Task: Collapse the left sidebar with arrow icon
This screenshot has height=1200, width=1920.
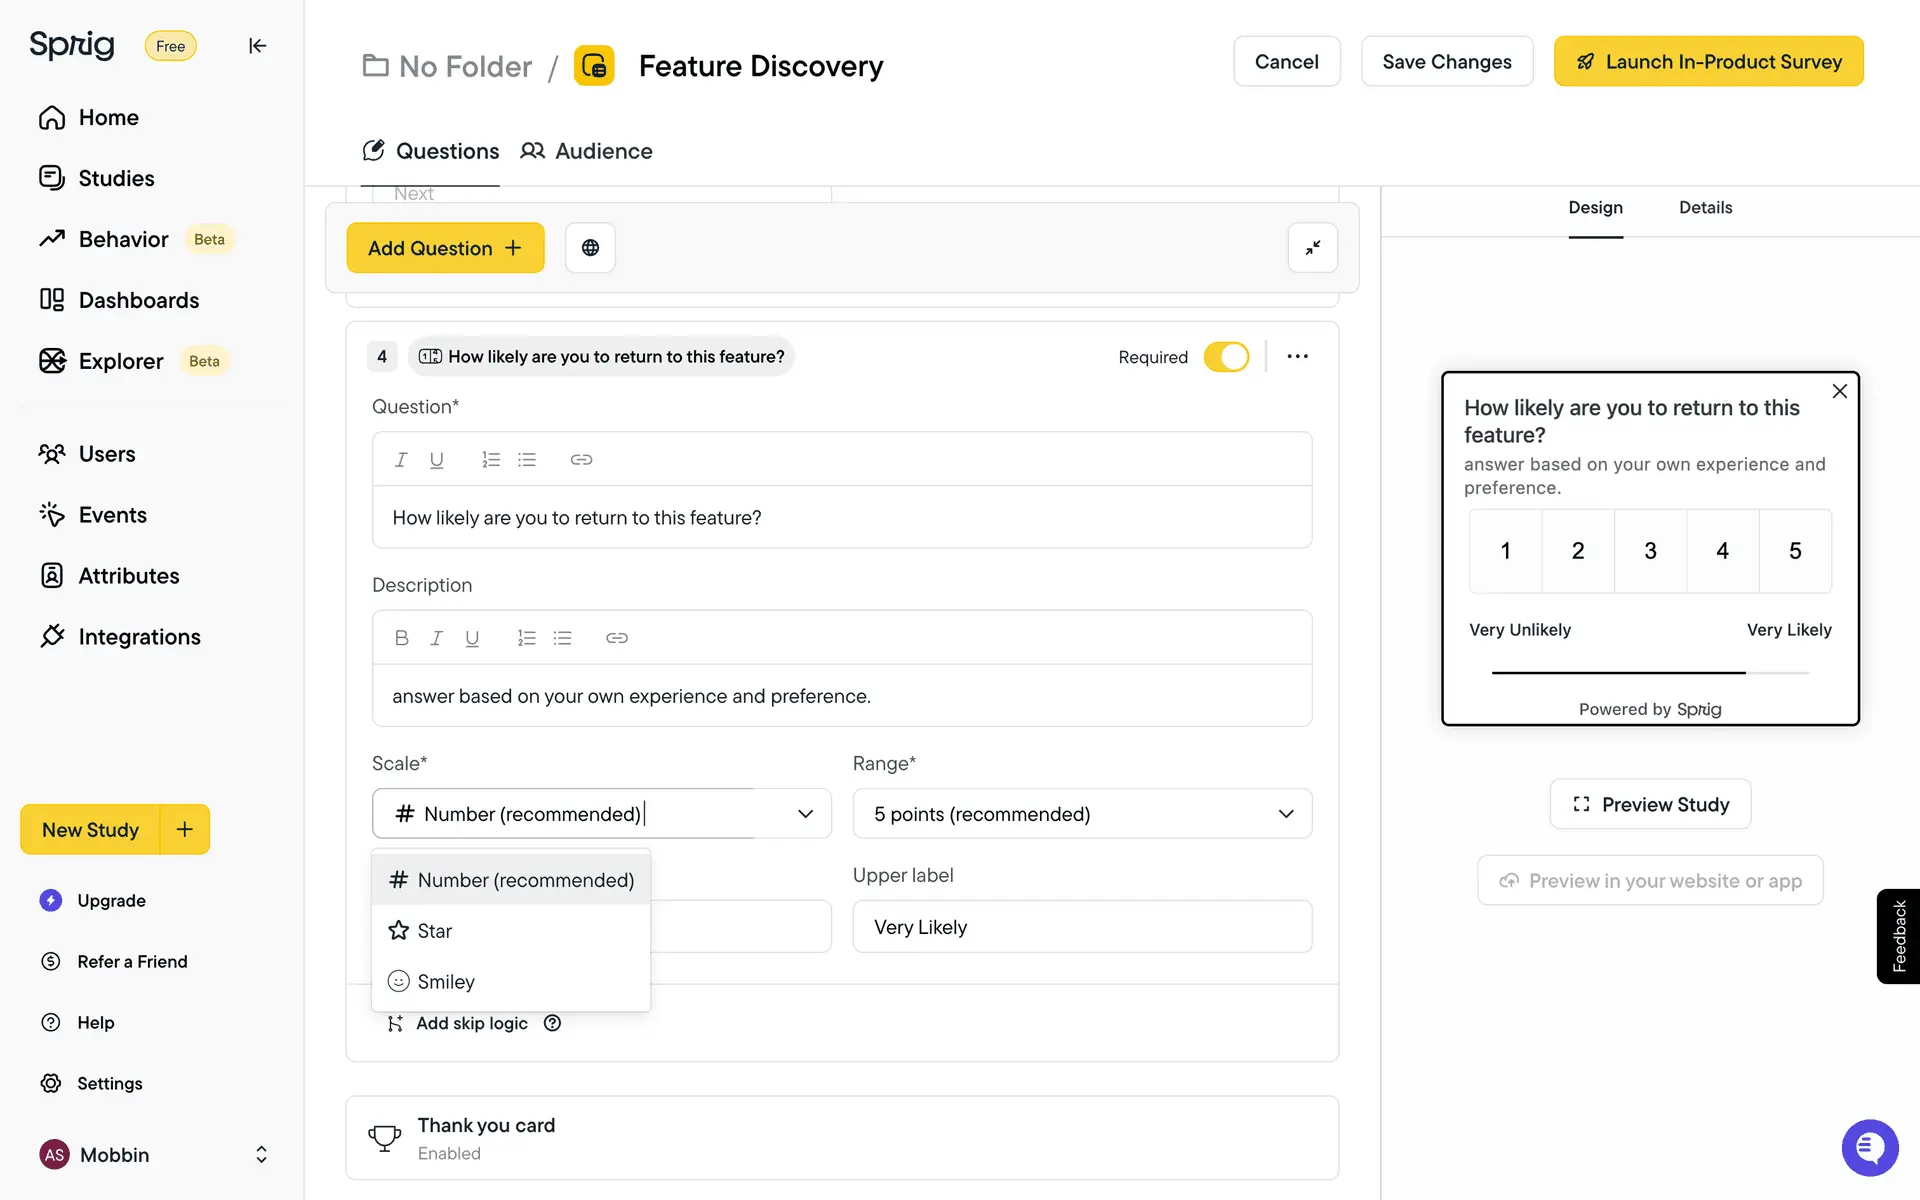Action: pyautogui.click(x=257, y=46)
